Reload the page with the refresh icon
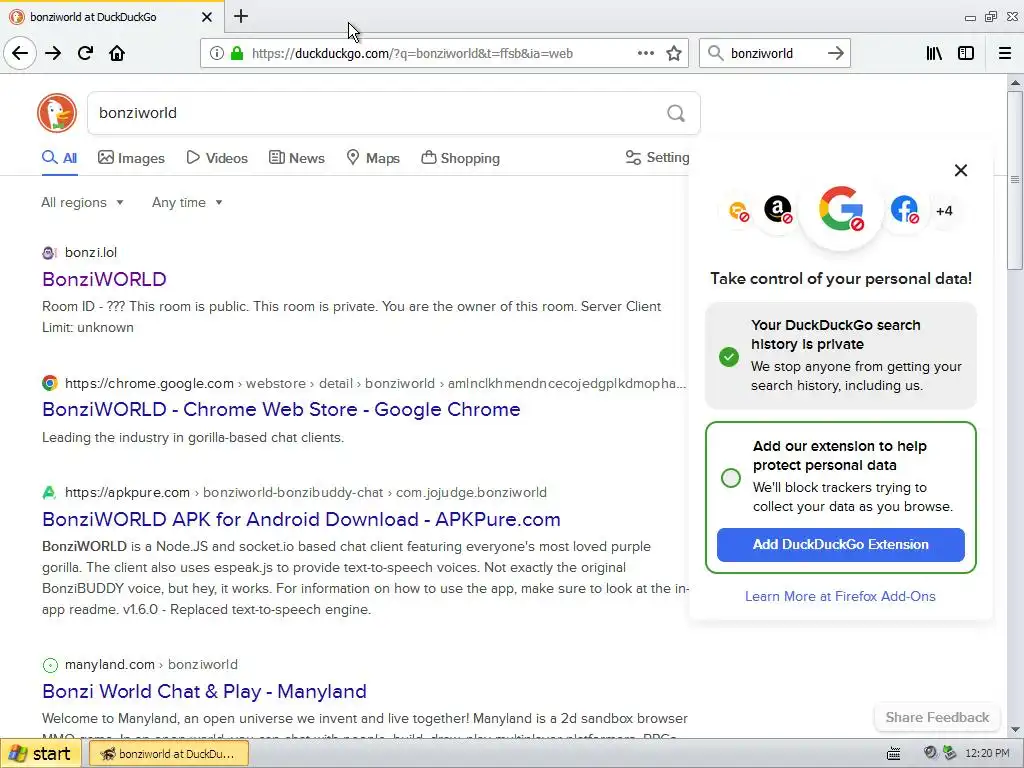The image size is (1024, 768). pyautogui.click(x=85, y=53)
